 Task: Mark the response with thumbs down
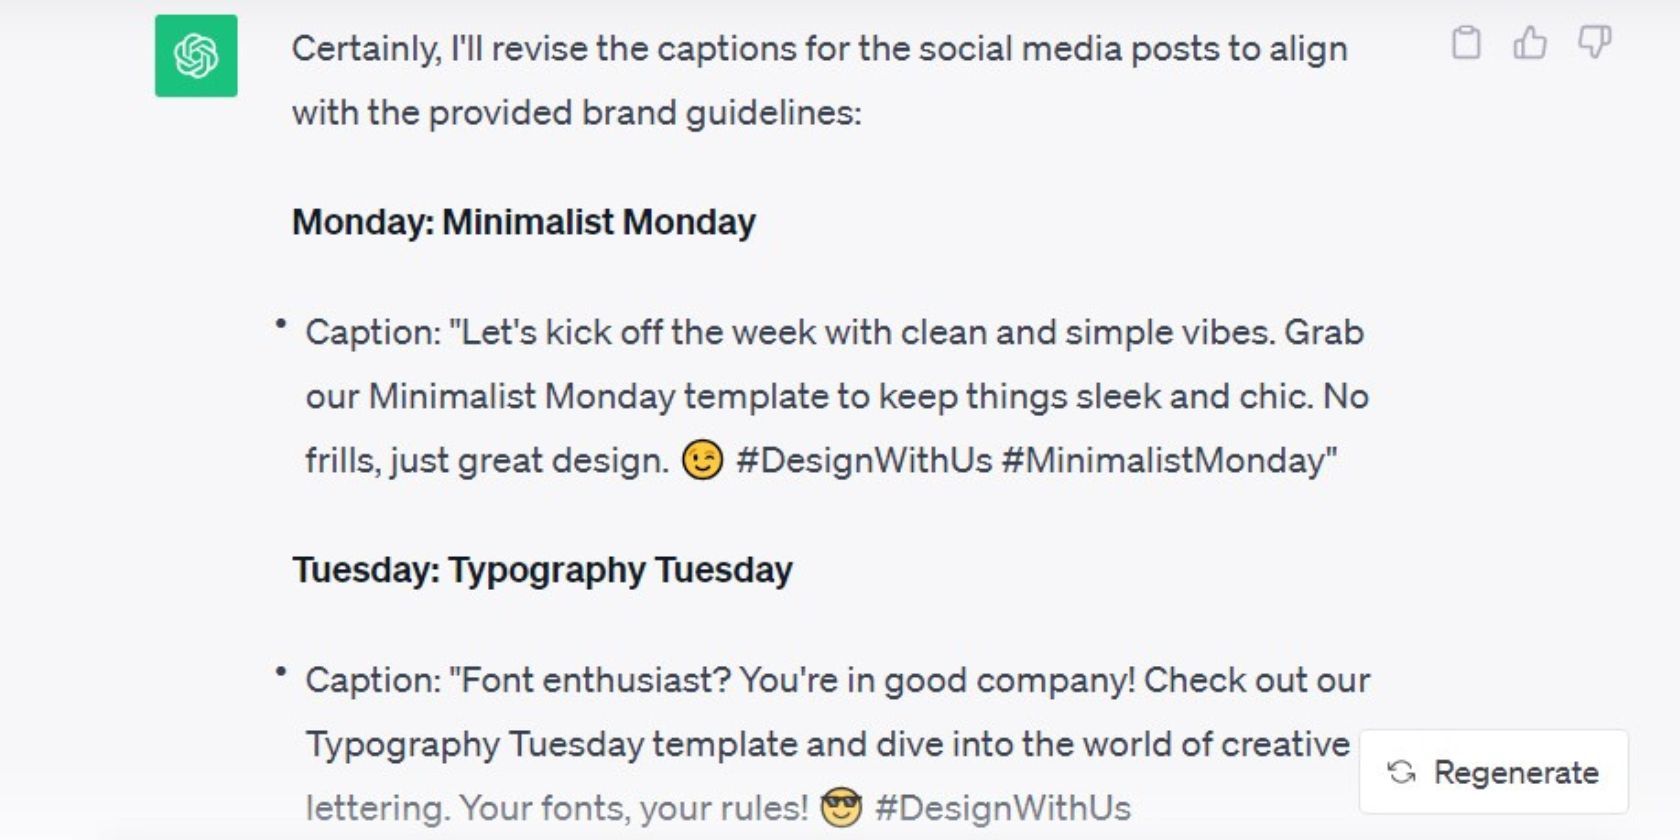[x=1594, y=43]
